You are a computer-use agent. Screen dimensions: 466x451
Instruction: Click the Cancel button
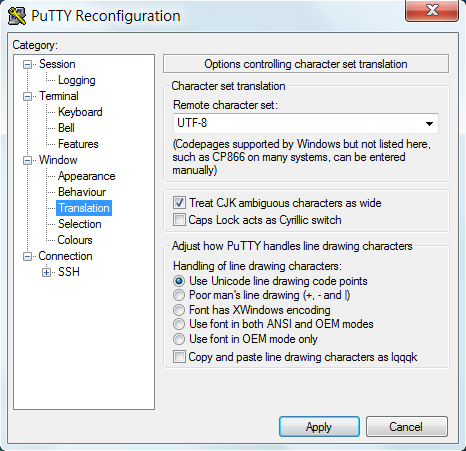[406, 426]
